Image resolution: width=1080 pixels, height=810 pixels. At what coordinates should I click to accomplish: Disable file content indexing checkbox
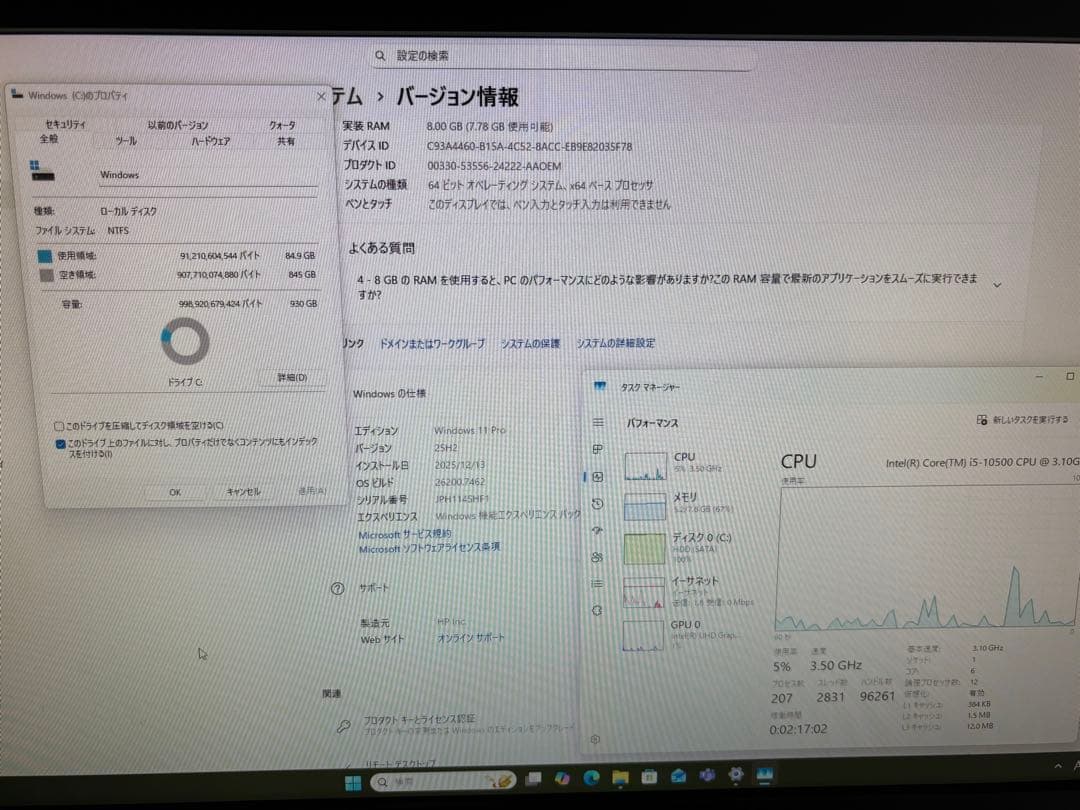pyautogui.click(x=61, y=442)
